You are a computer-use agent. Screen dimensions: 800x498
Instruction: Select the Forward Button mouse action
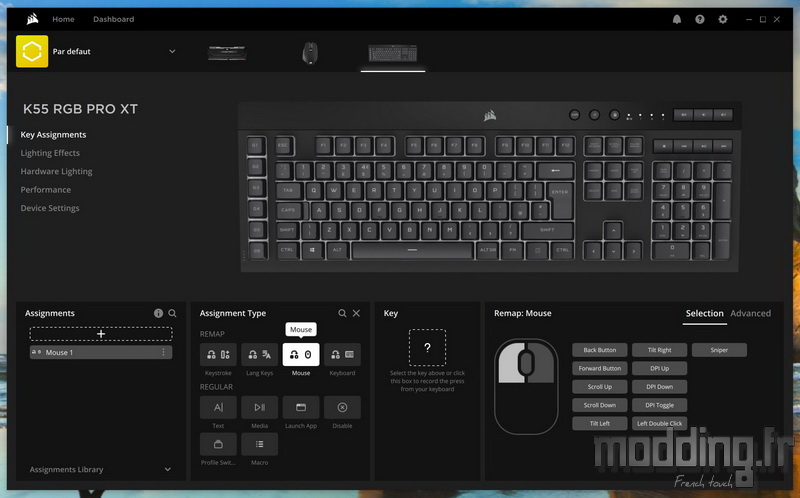599,368
